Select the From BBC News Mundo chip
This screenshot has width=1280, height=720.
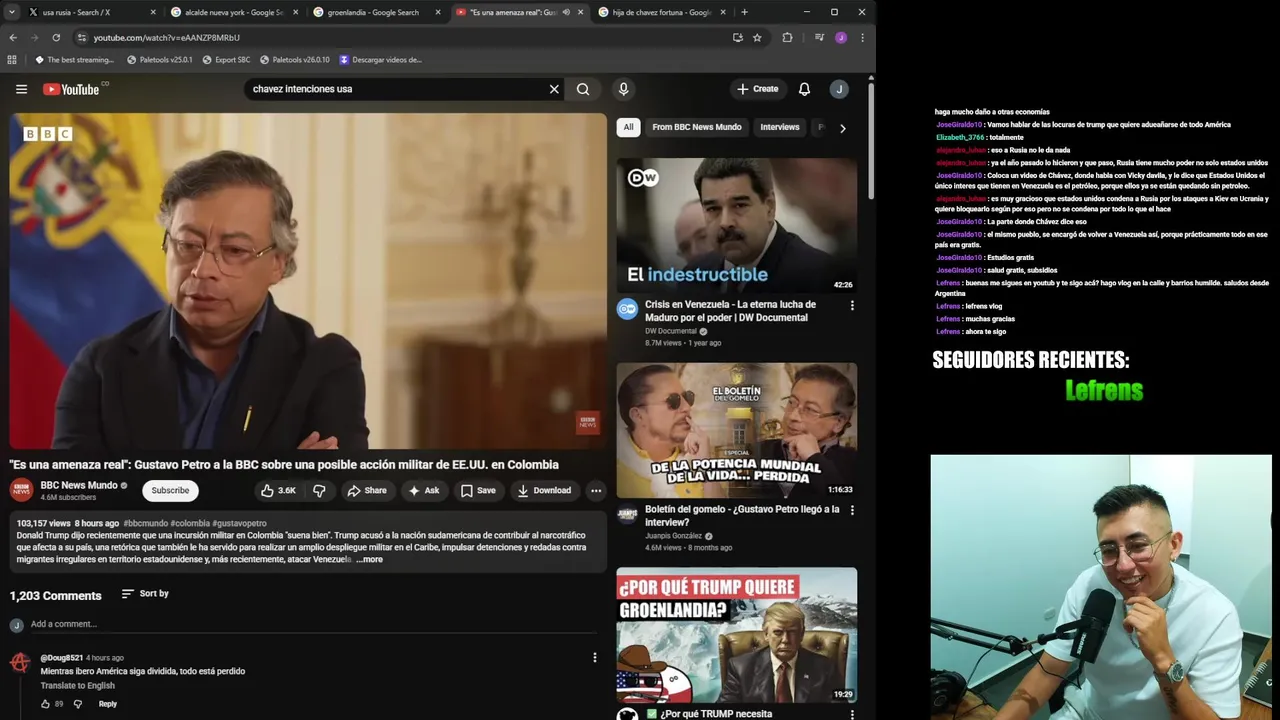697,127
